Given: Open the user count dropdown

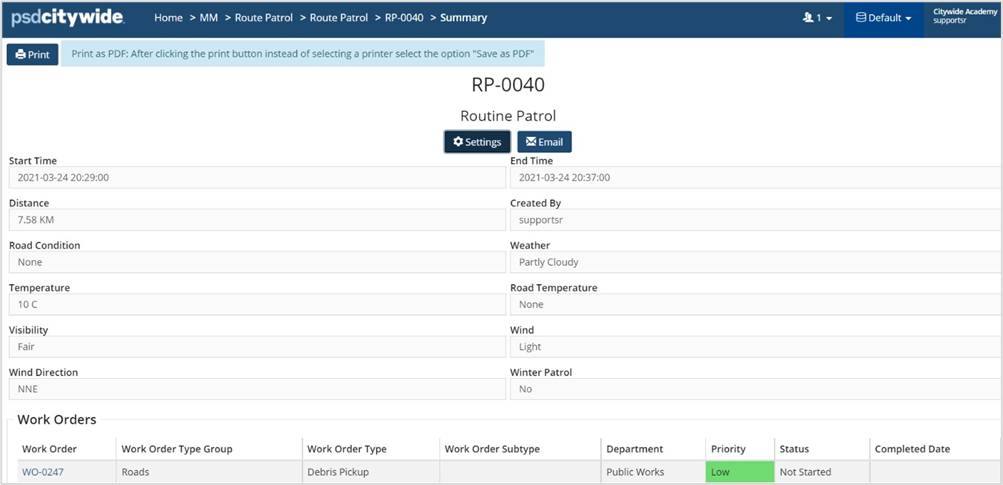Looking at the screenshot, I should tap(817, 18).
